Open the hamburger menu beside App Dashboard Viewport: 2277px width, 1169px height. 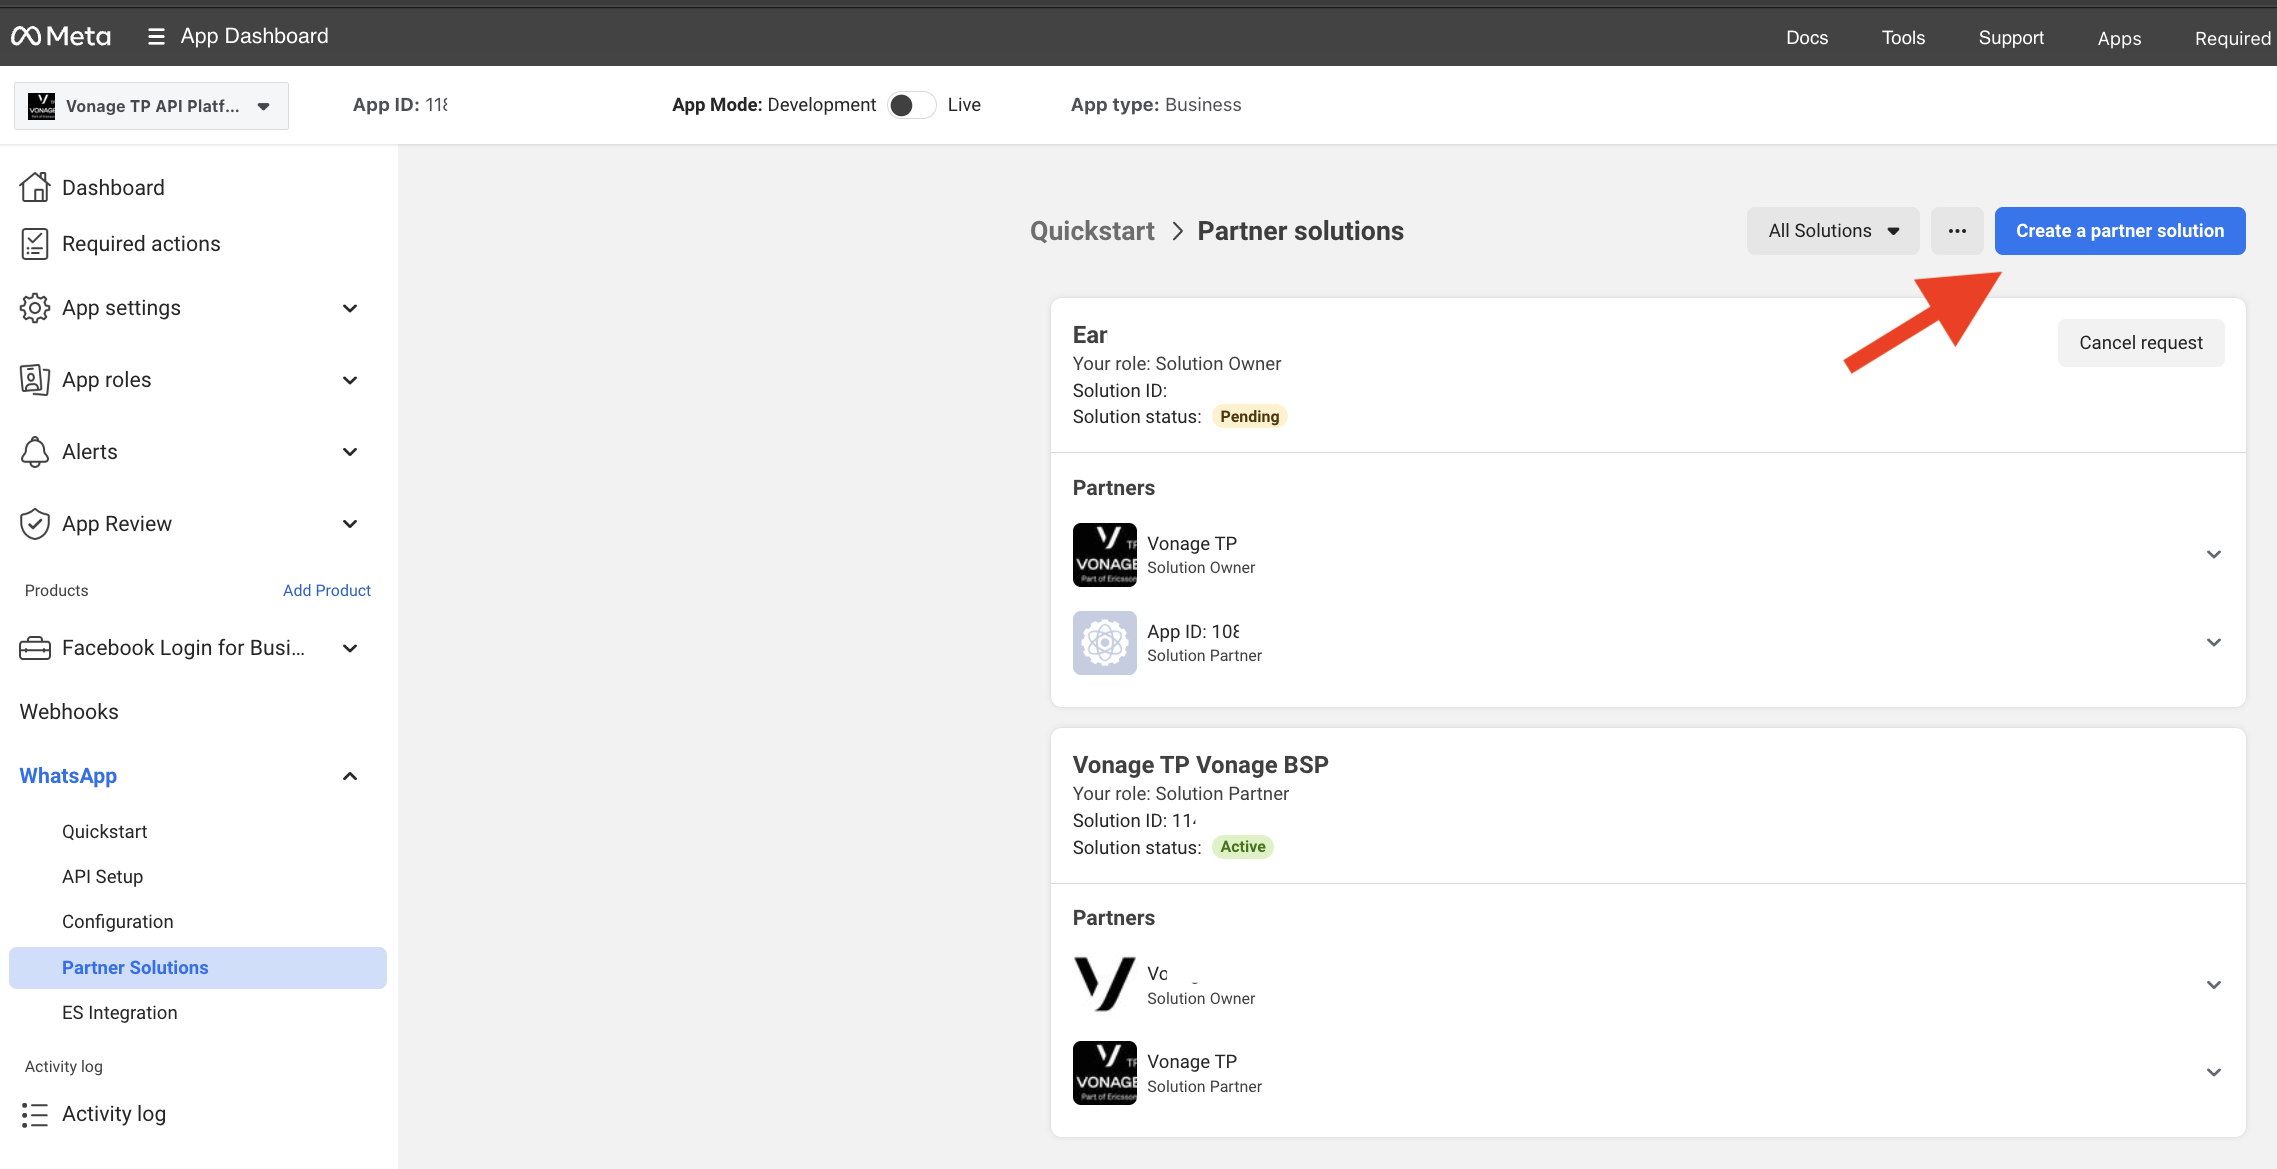pos(156,37)
